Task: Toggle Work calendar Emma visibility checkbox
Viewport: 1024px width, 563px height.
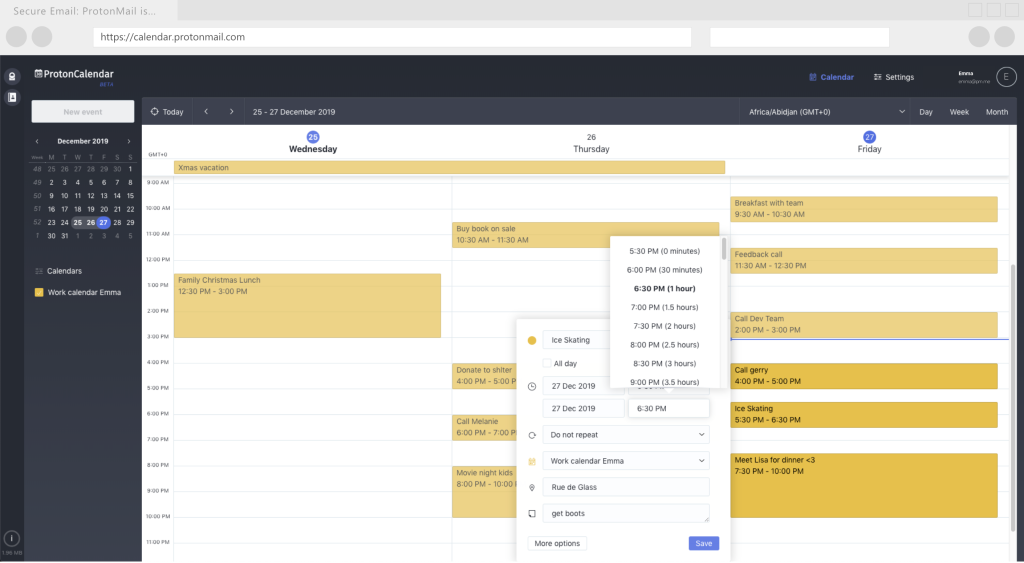Action: pyautogui.click(x=39, y=292)
